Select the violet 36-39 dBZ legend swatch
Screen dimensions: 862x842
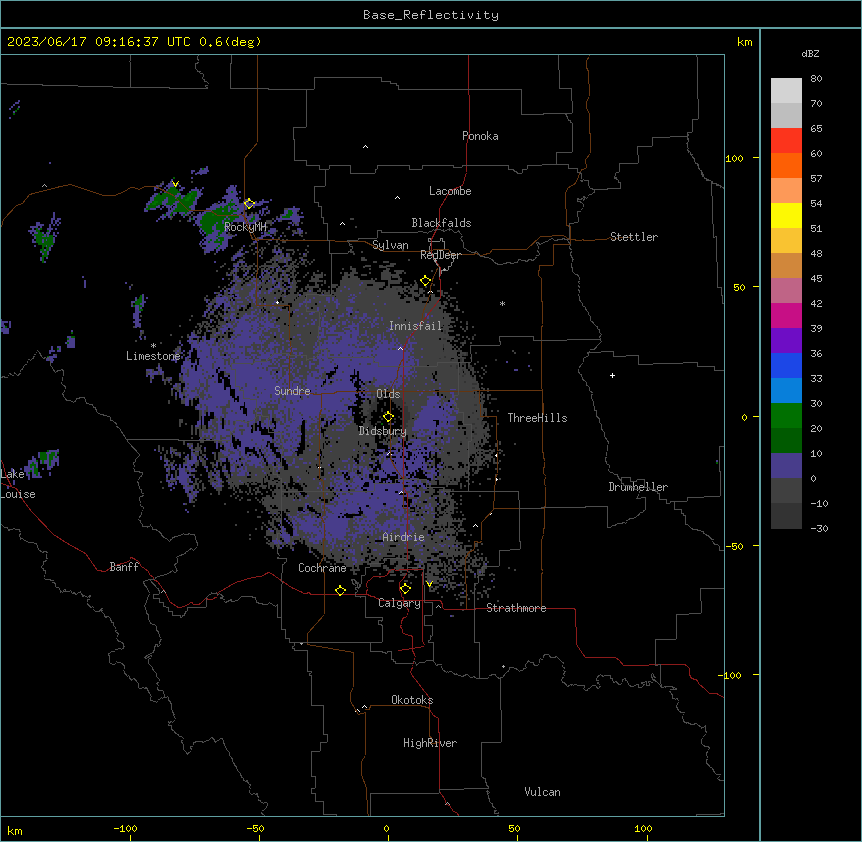(786, 341)
